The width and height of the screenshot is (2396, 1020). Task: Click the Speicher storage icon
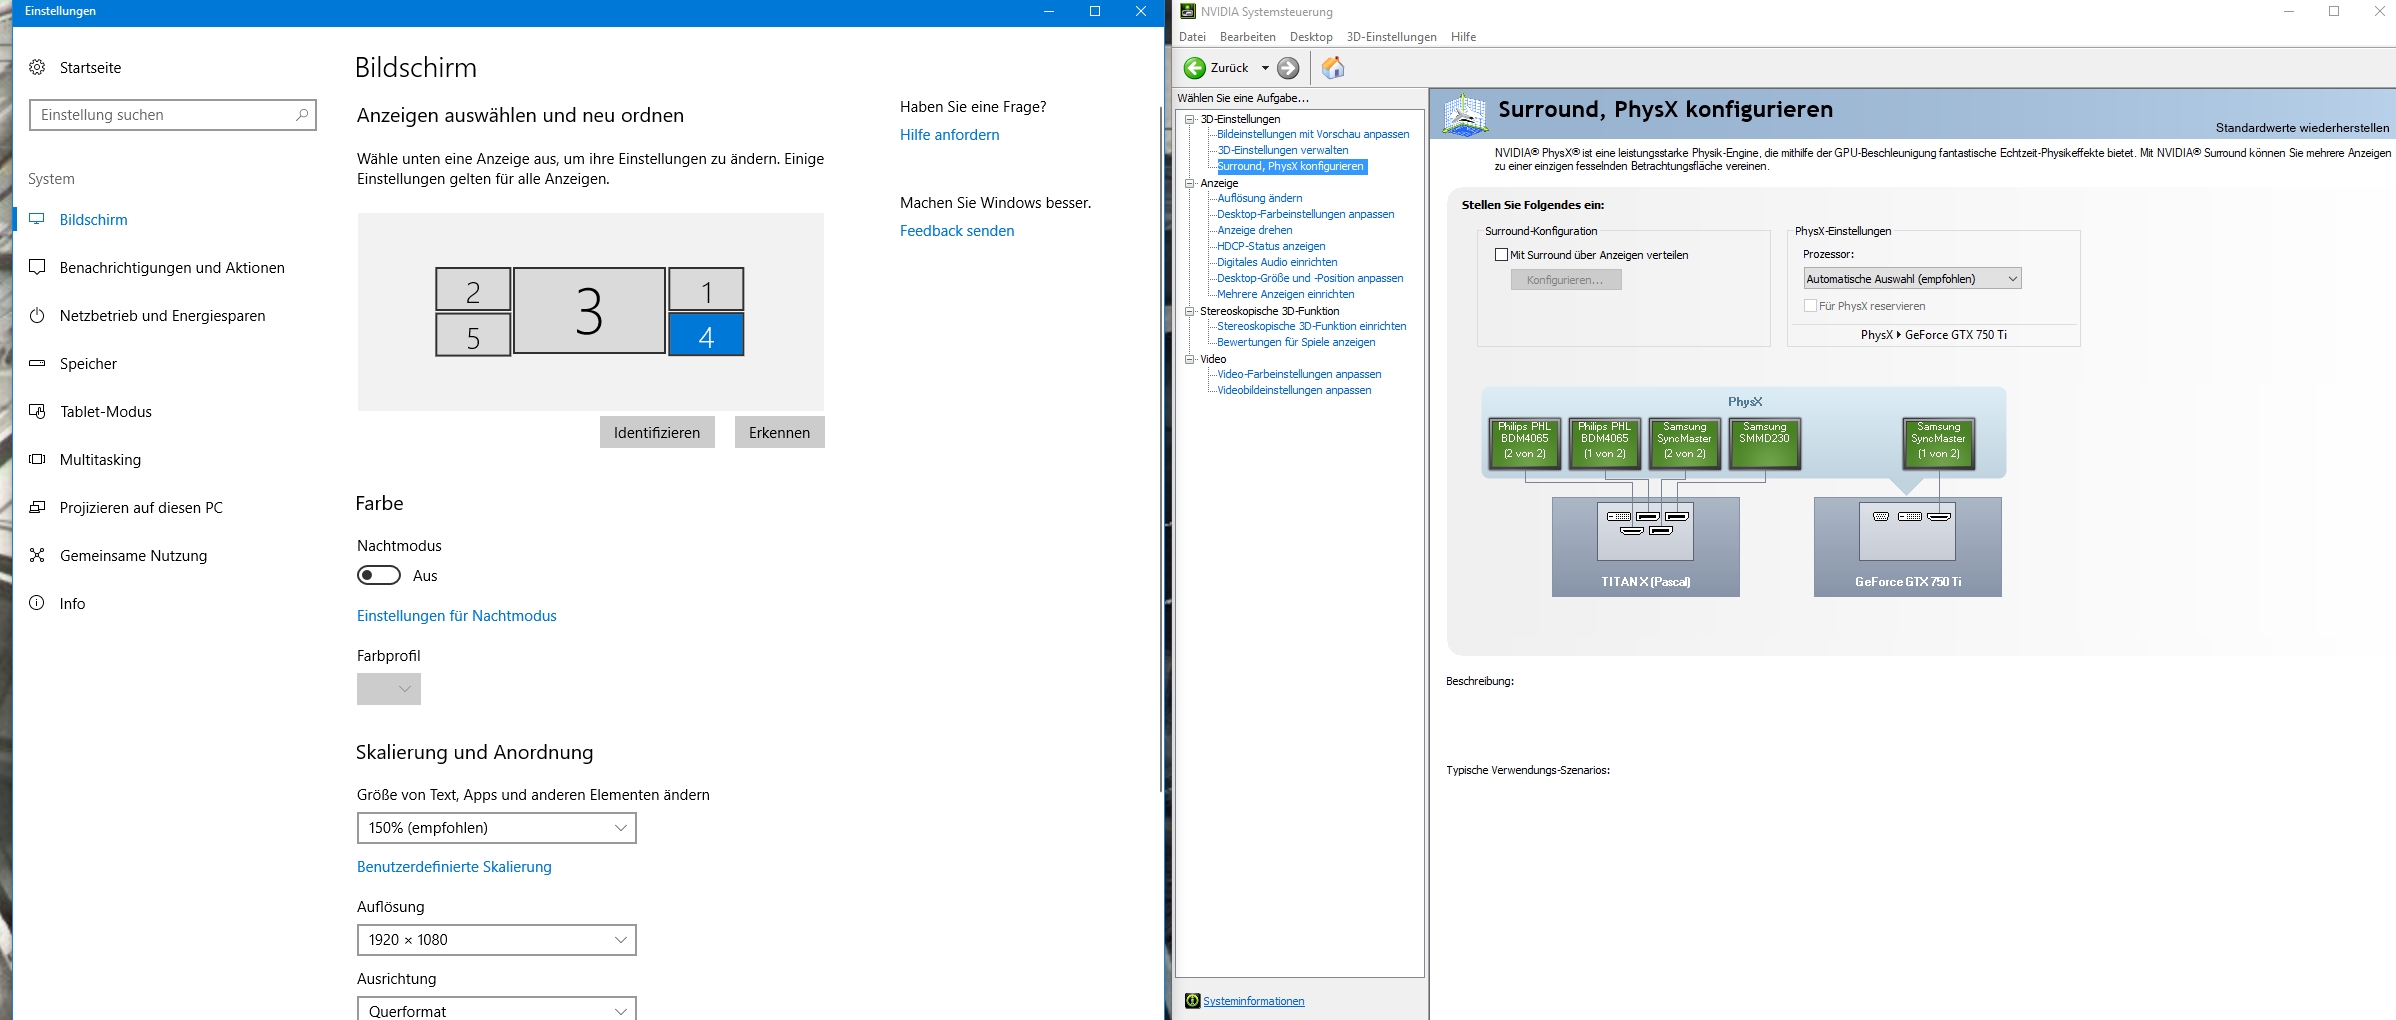[x=37, y=363]
